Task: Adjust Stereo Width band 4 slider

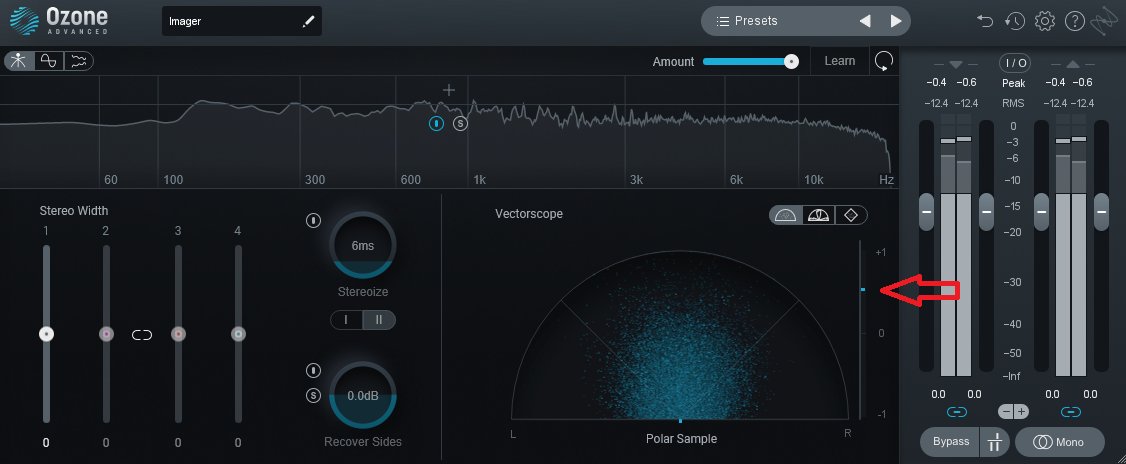Action: 238,334
